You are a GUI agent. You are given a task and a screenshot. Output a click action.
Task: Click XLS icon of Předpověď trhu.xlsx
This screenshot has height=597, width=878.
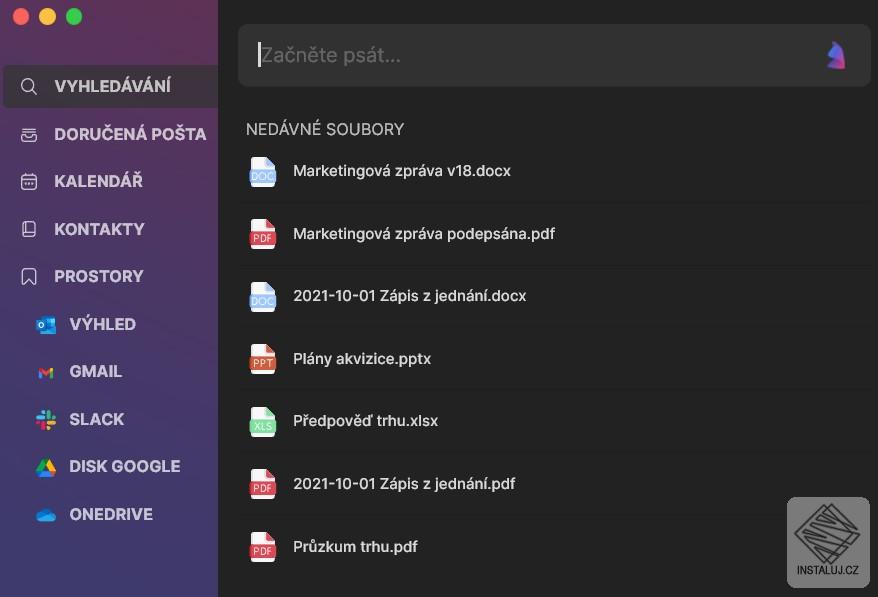click(x=263, y=421)
